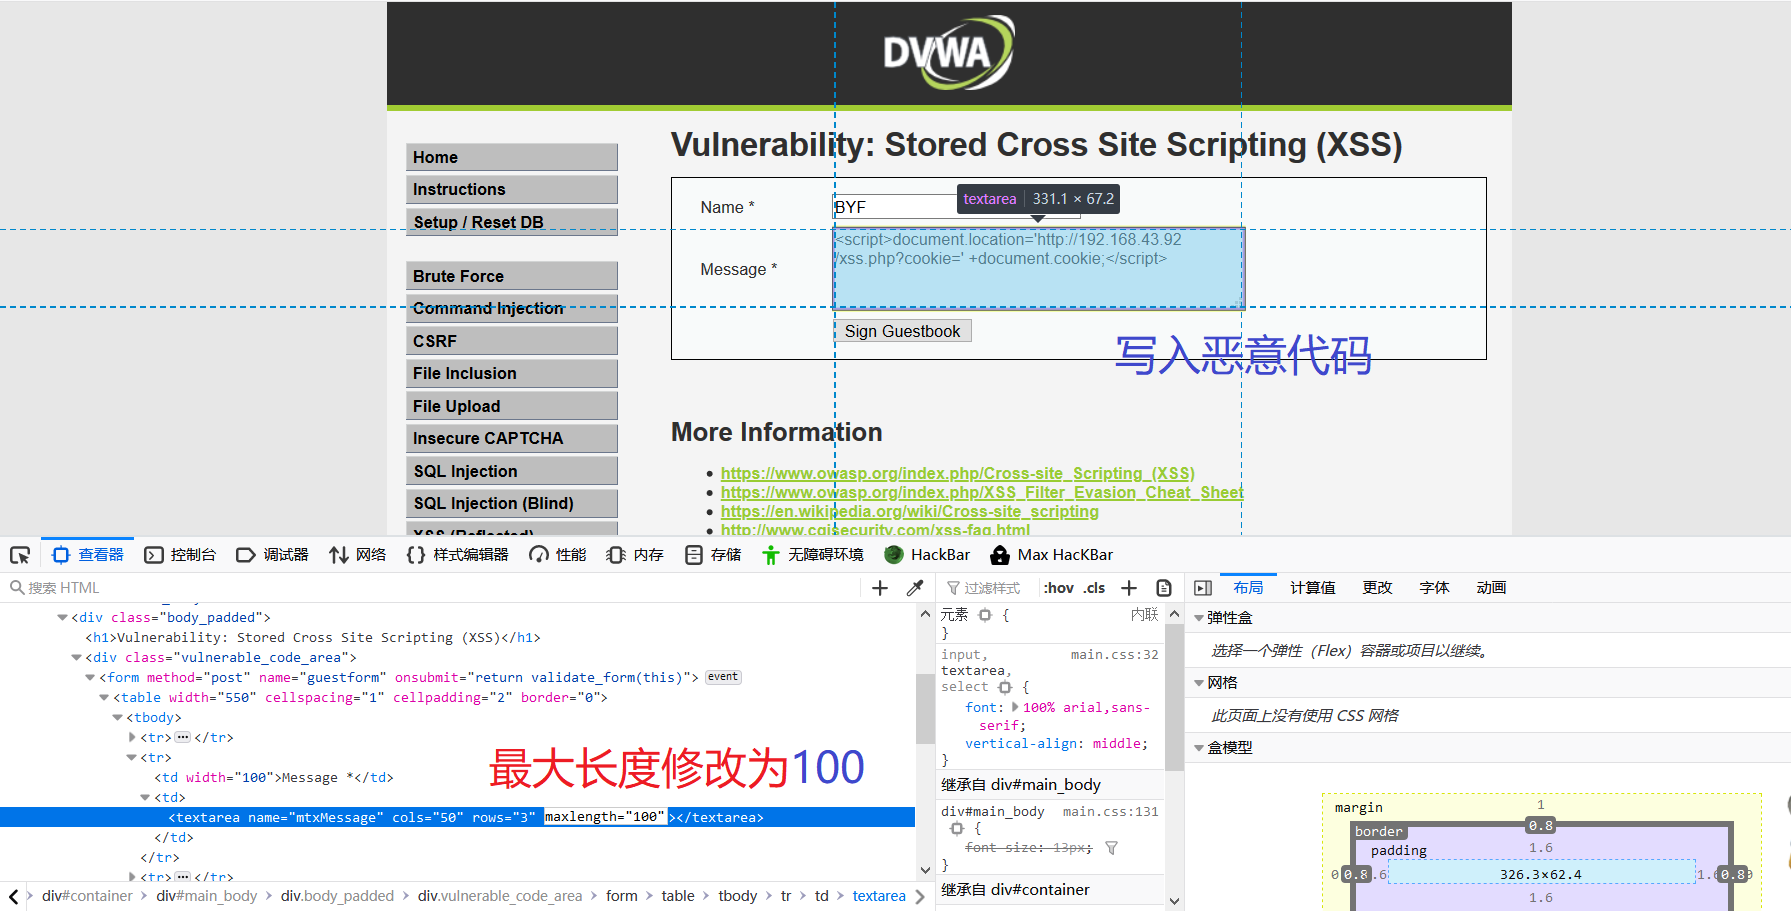
Task: Switch to the 控制台 console tab
Action: (x=180, y=555)
